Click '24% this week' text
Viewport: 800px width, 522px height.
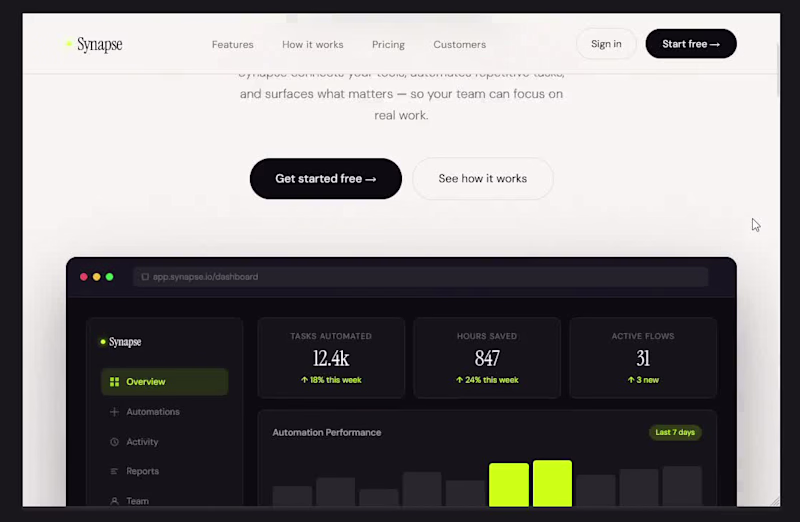pyautogui.click(x=487, y=380)
